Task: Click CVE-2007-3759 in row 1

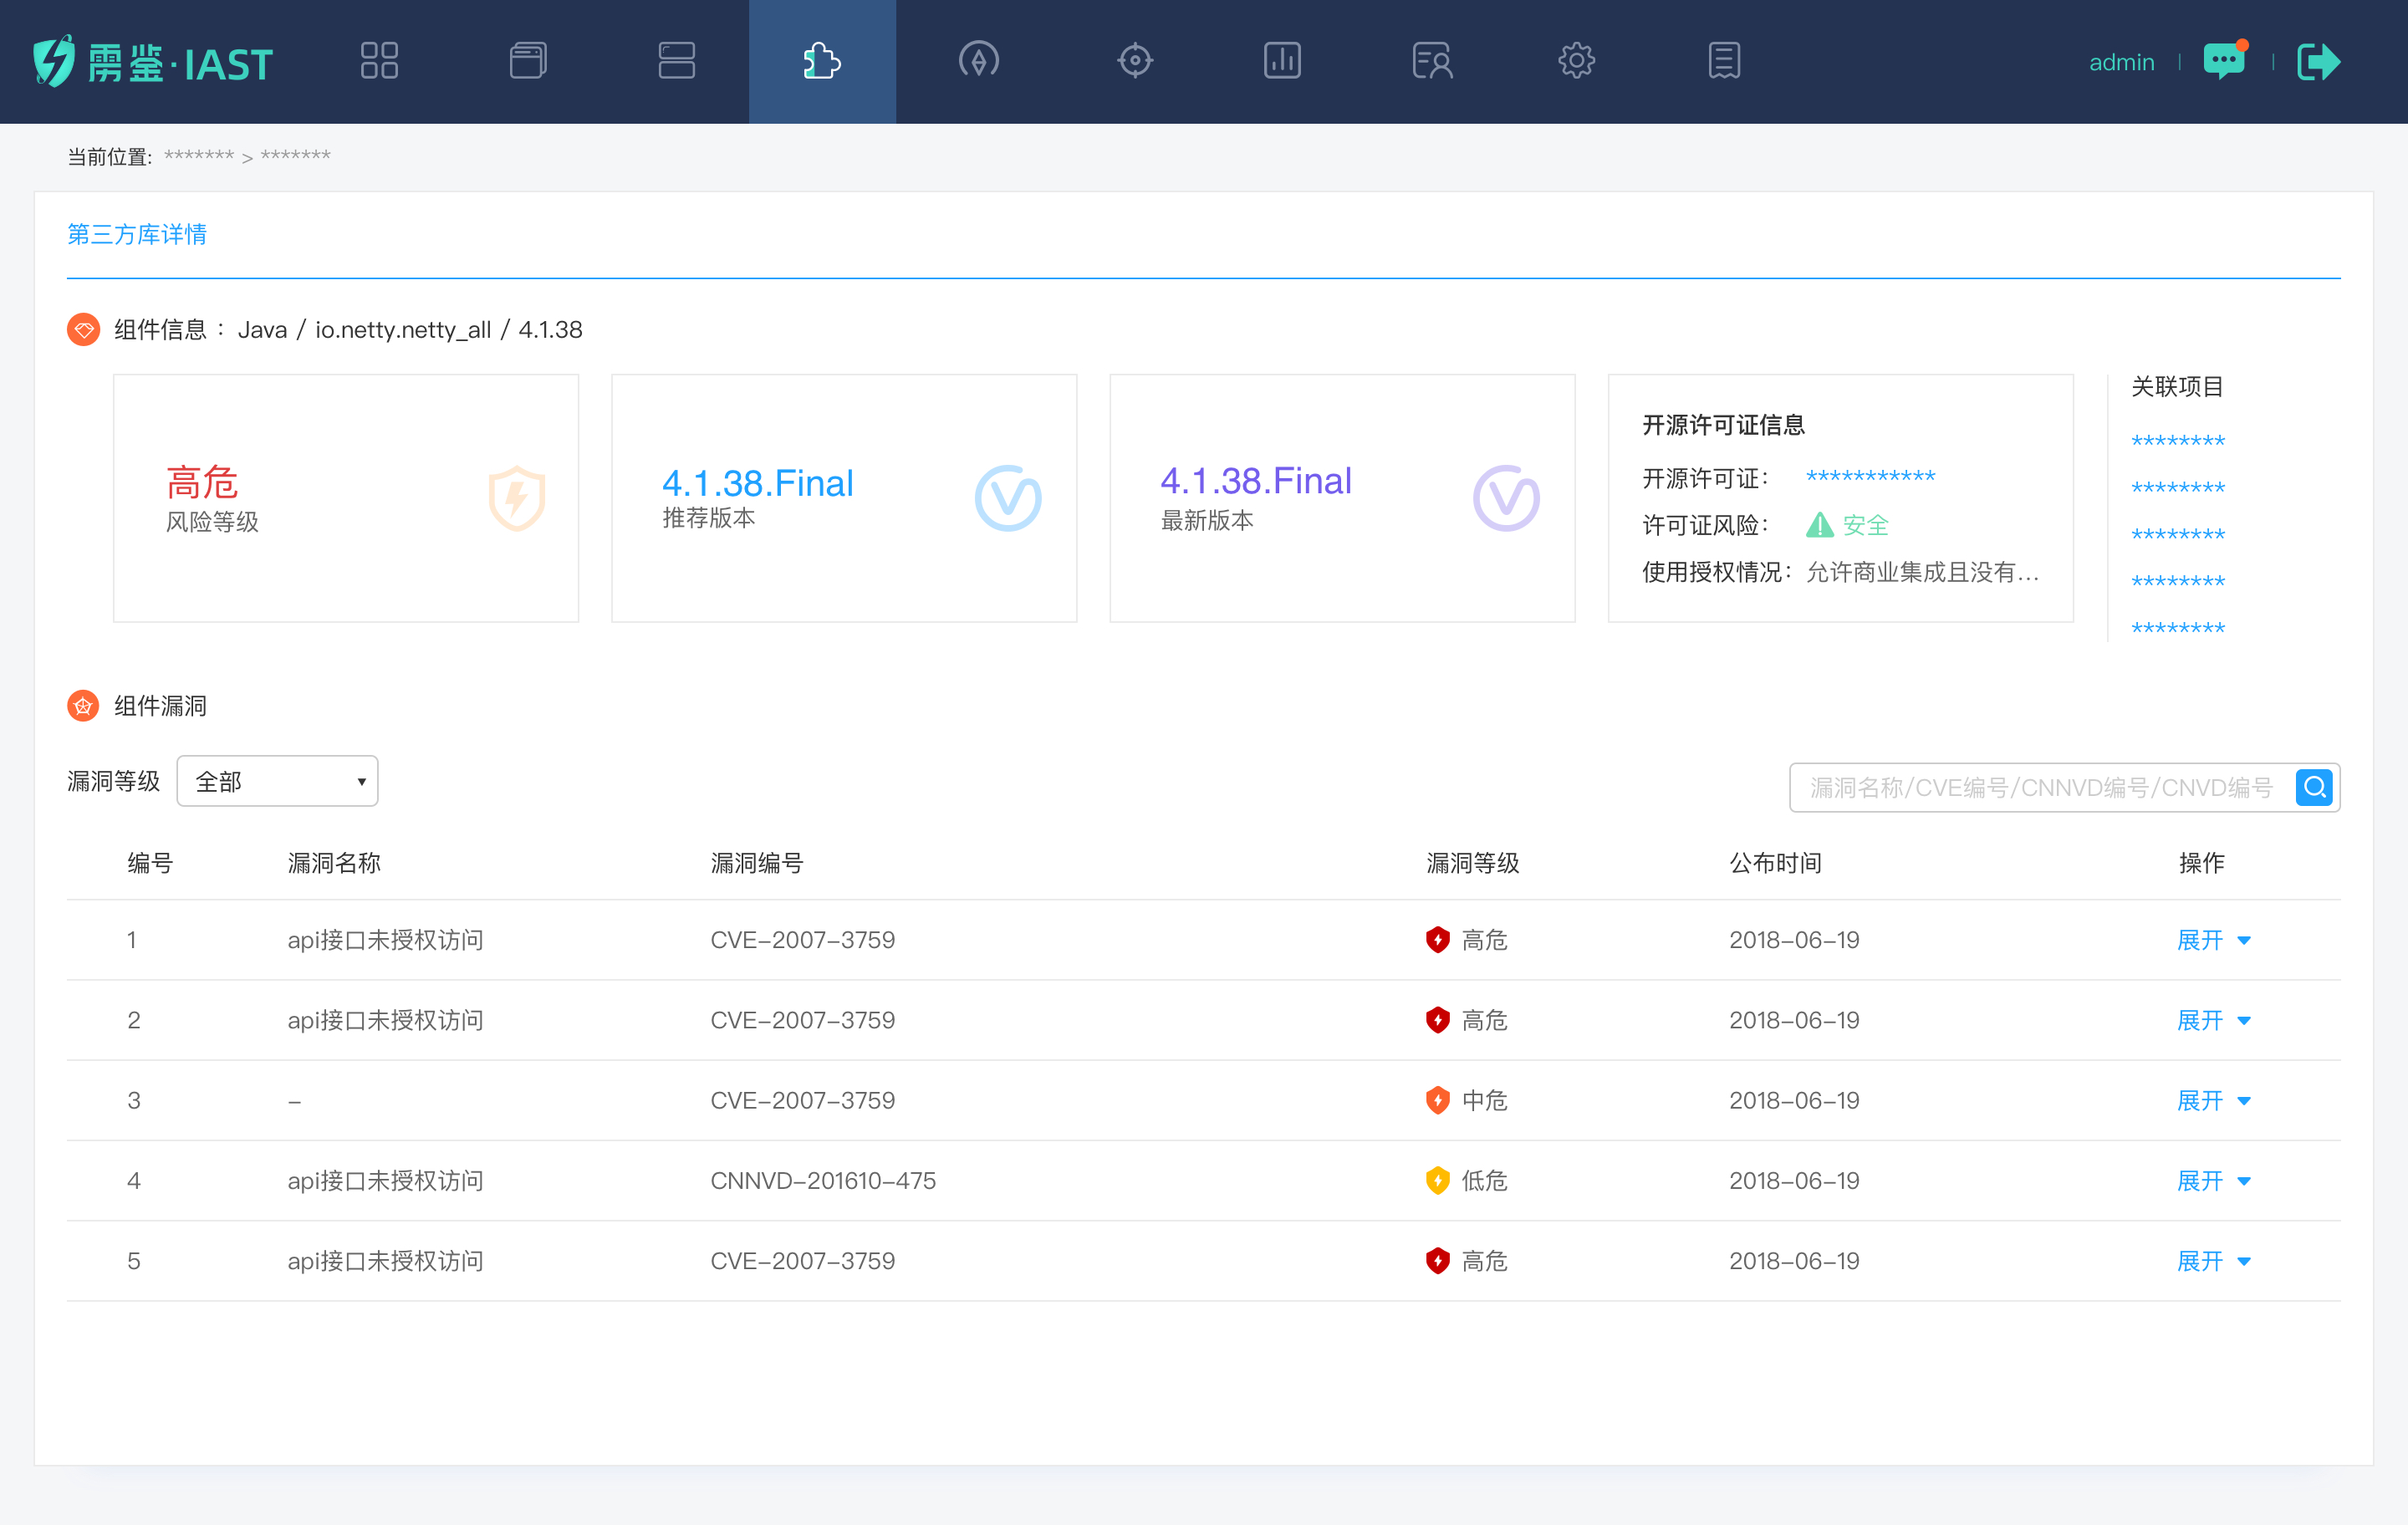Action: coord(802,940)
